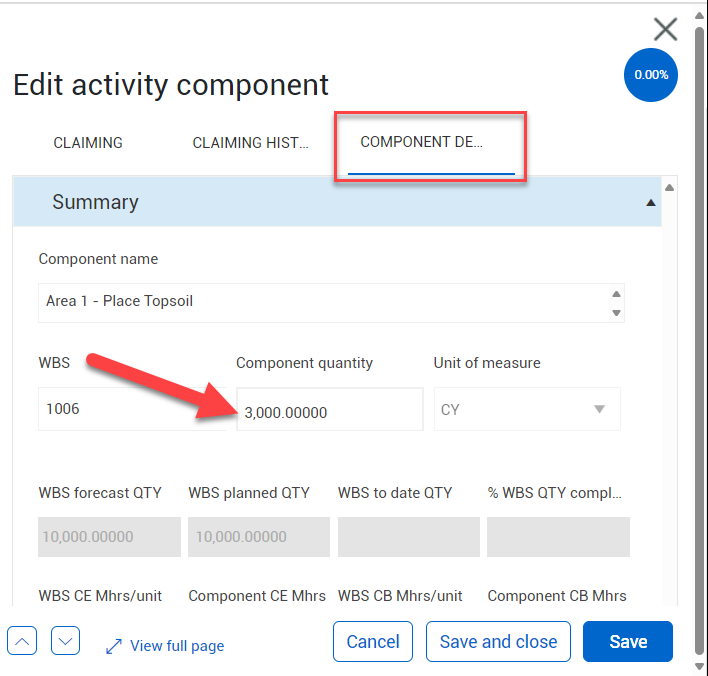
Task: Select the Component Details tab
Action: [421, 142]
